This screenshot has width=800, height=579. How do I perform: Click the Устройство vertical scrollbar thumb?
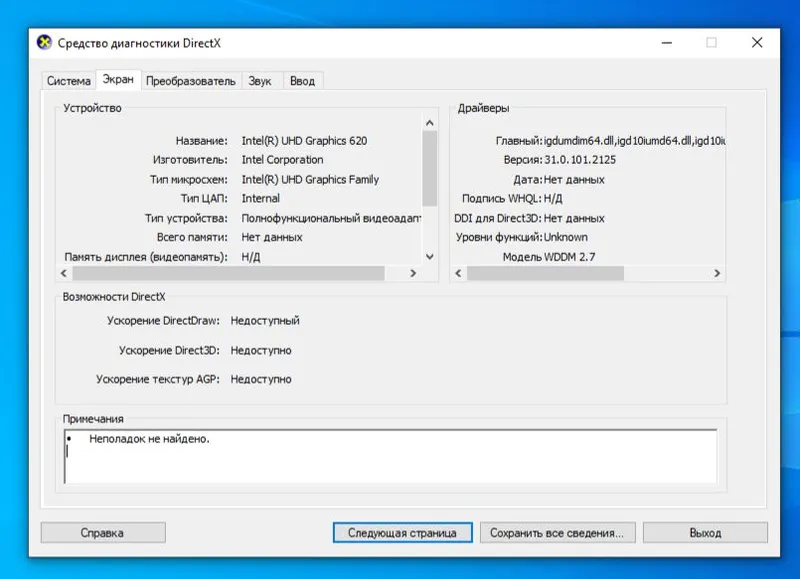(430, 168)
